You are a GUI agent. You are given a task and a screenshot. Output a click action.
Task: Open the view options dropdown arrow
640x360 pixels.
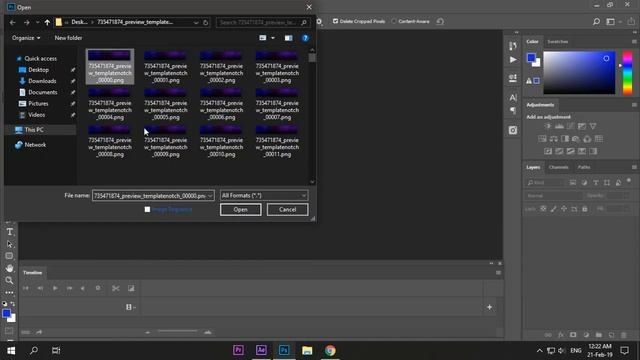(x=273, y=38)
